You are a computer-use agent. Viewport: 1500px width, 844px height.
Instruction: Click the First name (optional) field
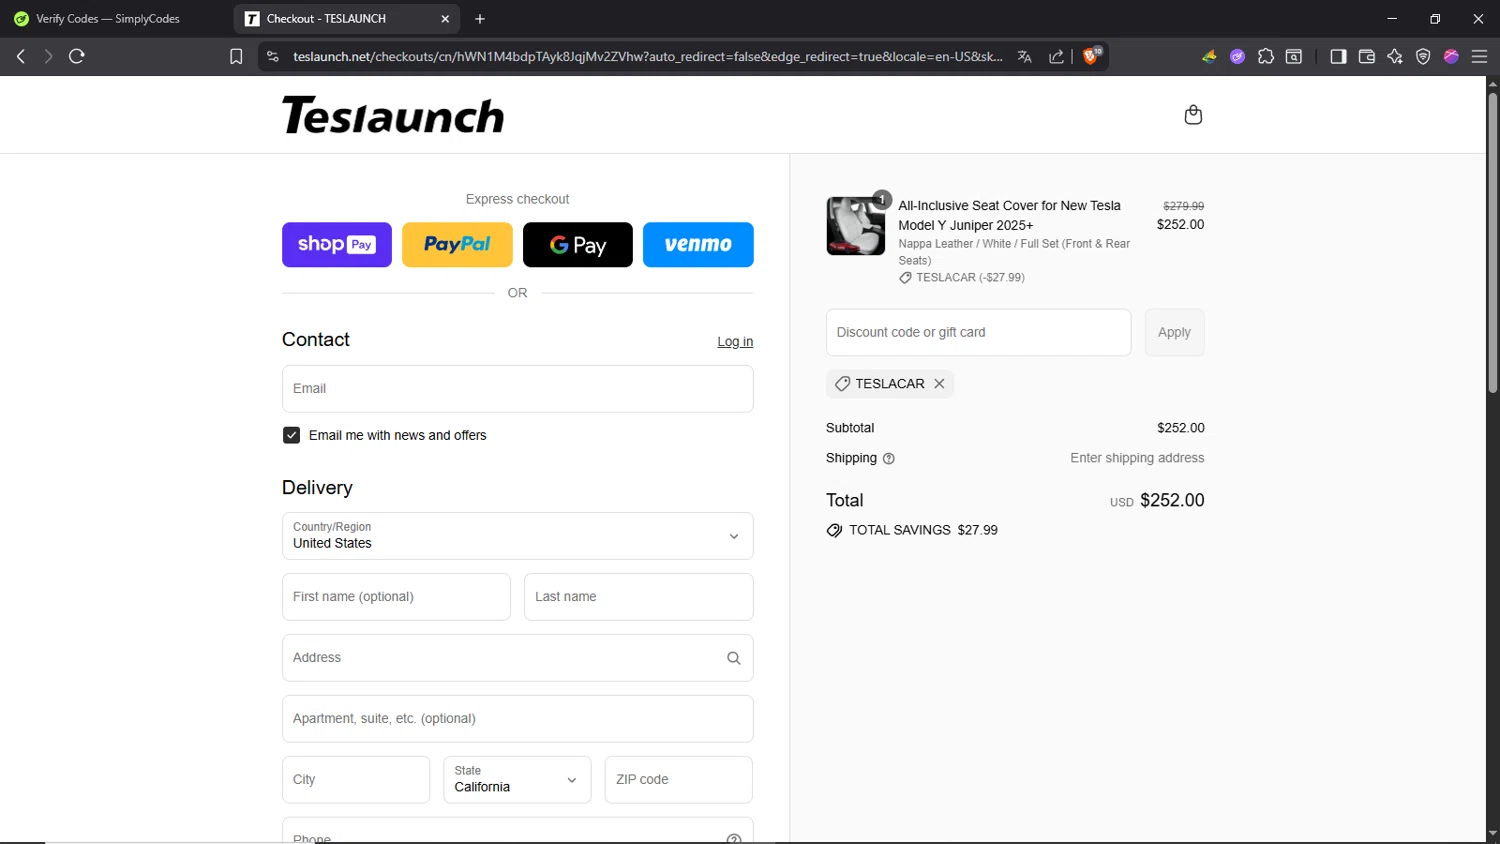tap(396, 597)
